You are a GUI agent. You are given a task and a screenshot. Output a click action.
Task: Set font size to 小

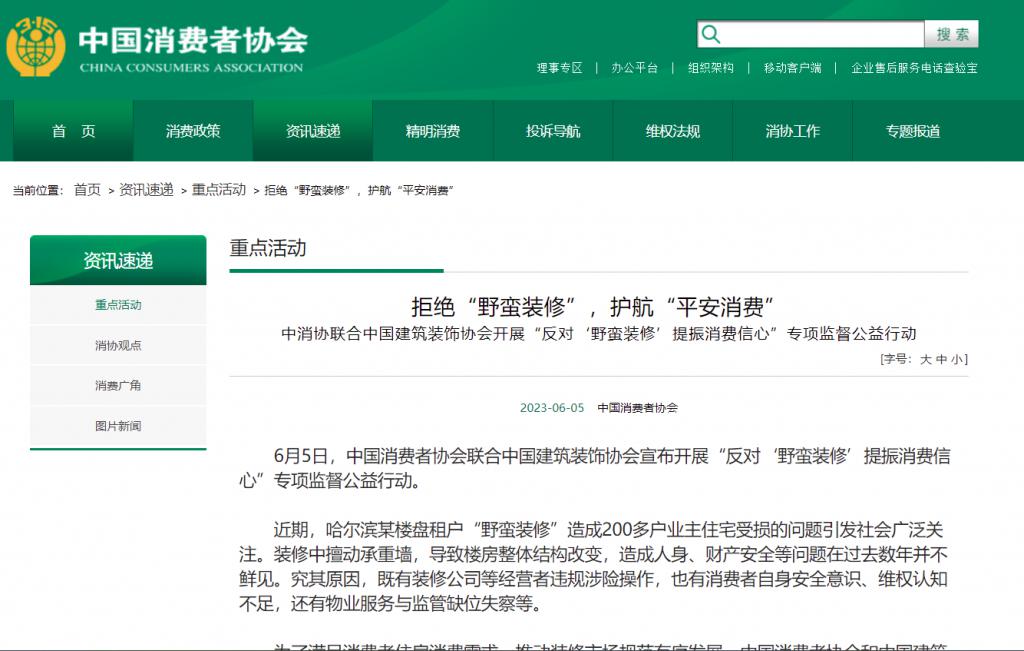956,359
